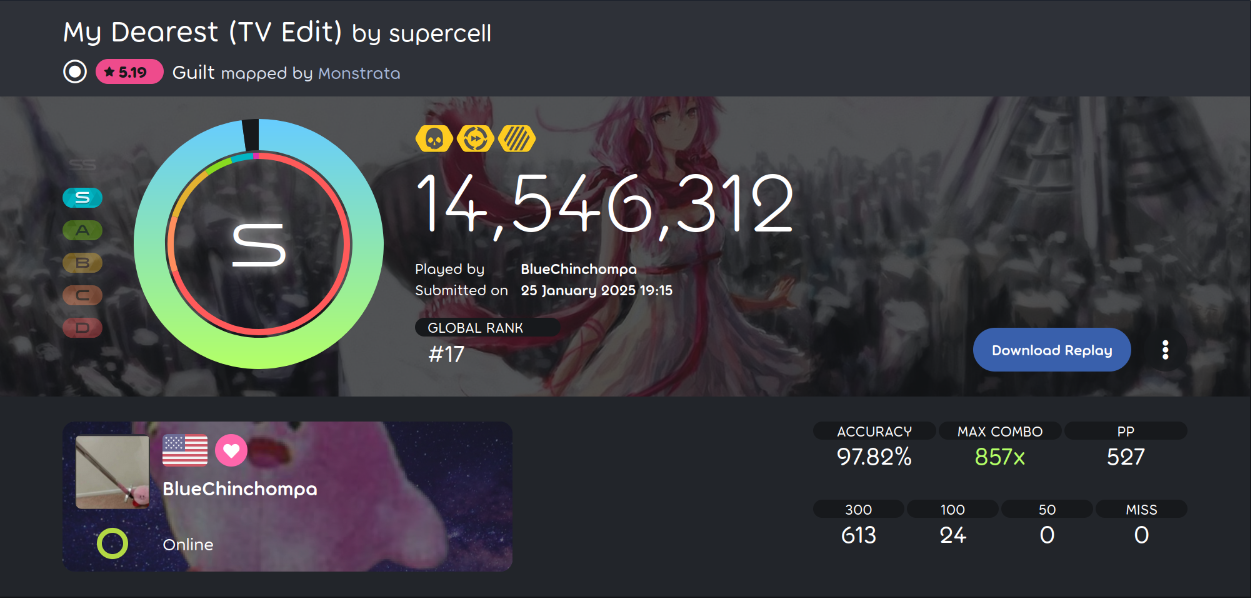Click BlueChinchompa next to Played by

click(x=579, y=269)
